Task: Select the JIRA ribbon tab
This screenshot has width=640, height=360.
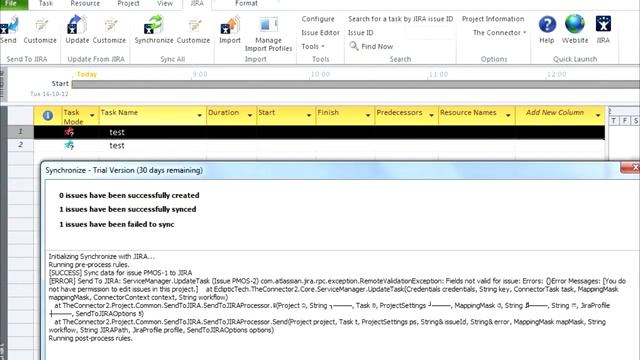Action: [197, 4]
